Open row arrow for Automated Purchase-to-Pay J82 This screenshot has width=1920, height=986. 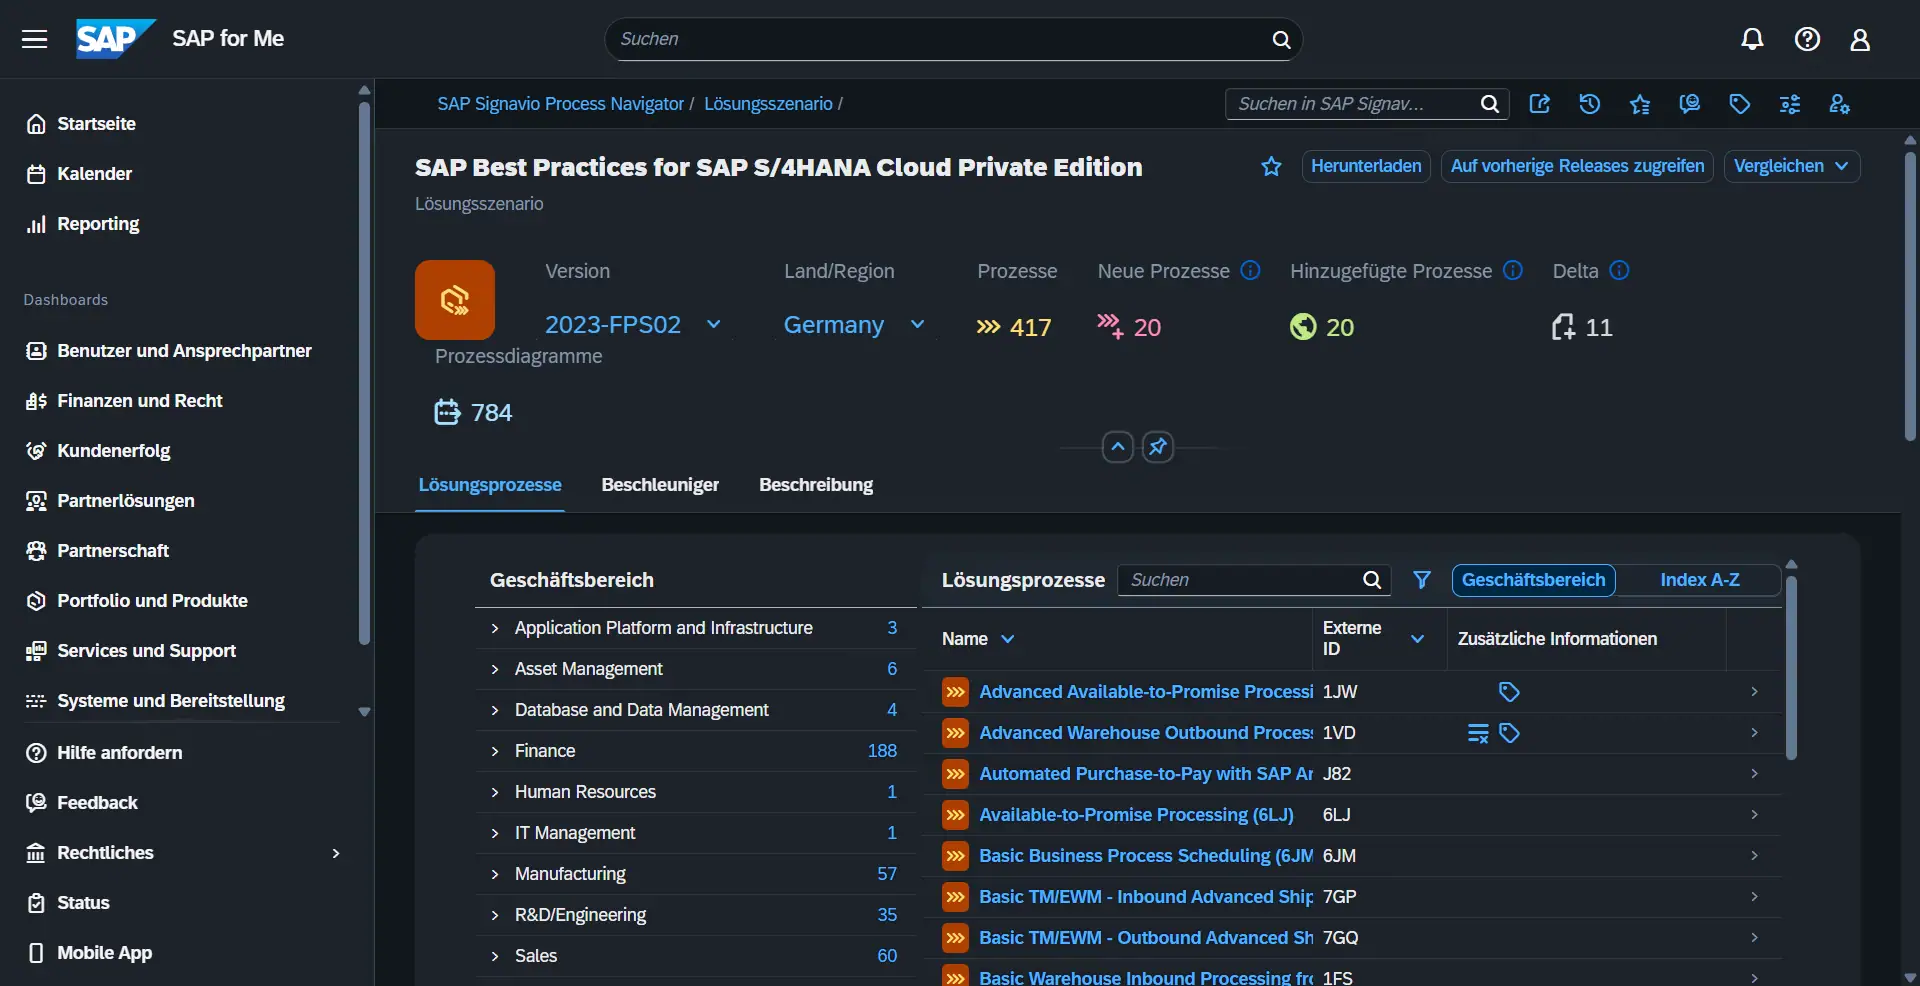(1754, 774)
